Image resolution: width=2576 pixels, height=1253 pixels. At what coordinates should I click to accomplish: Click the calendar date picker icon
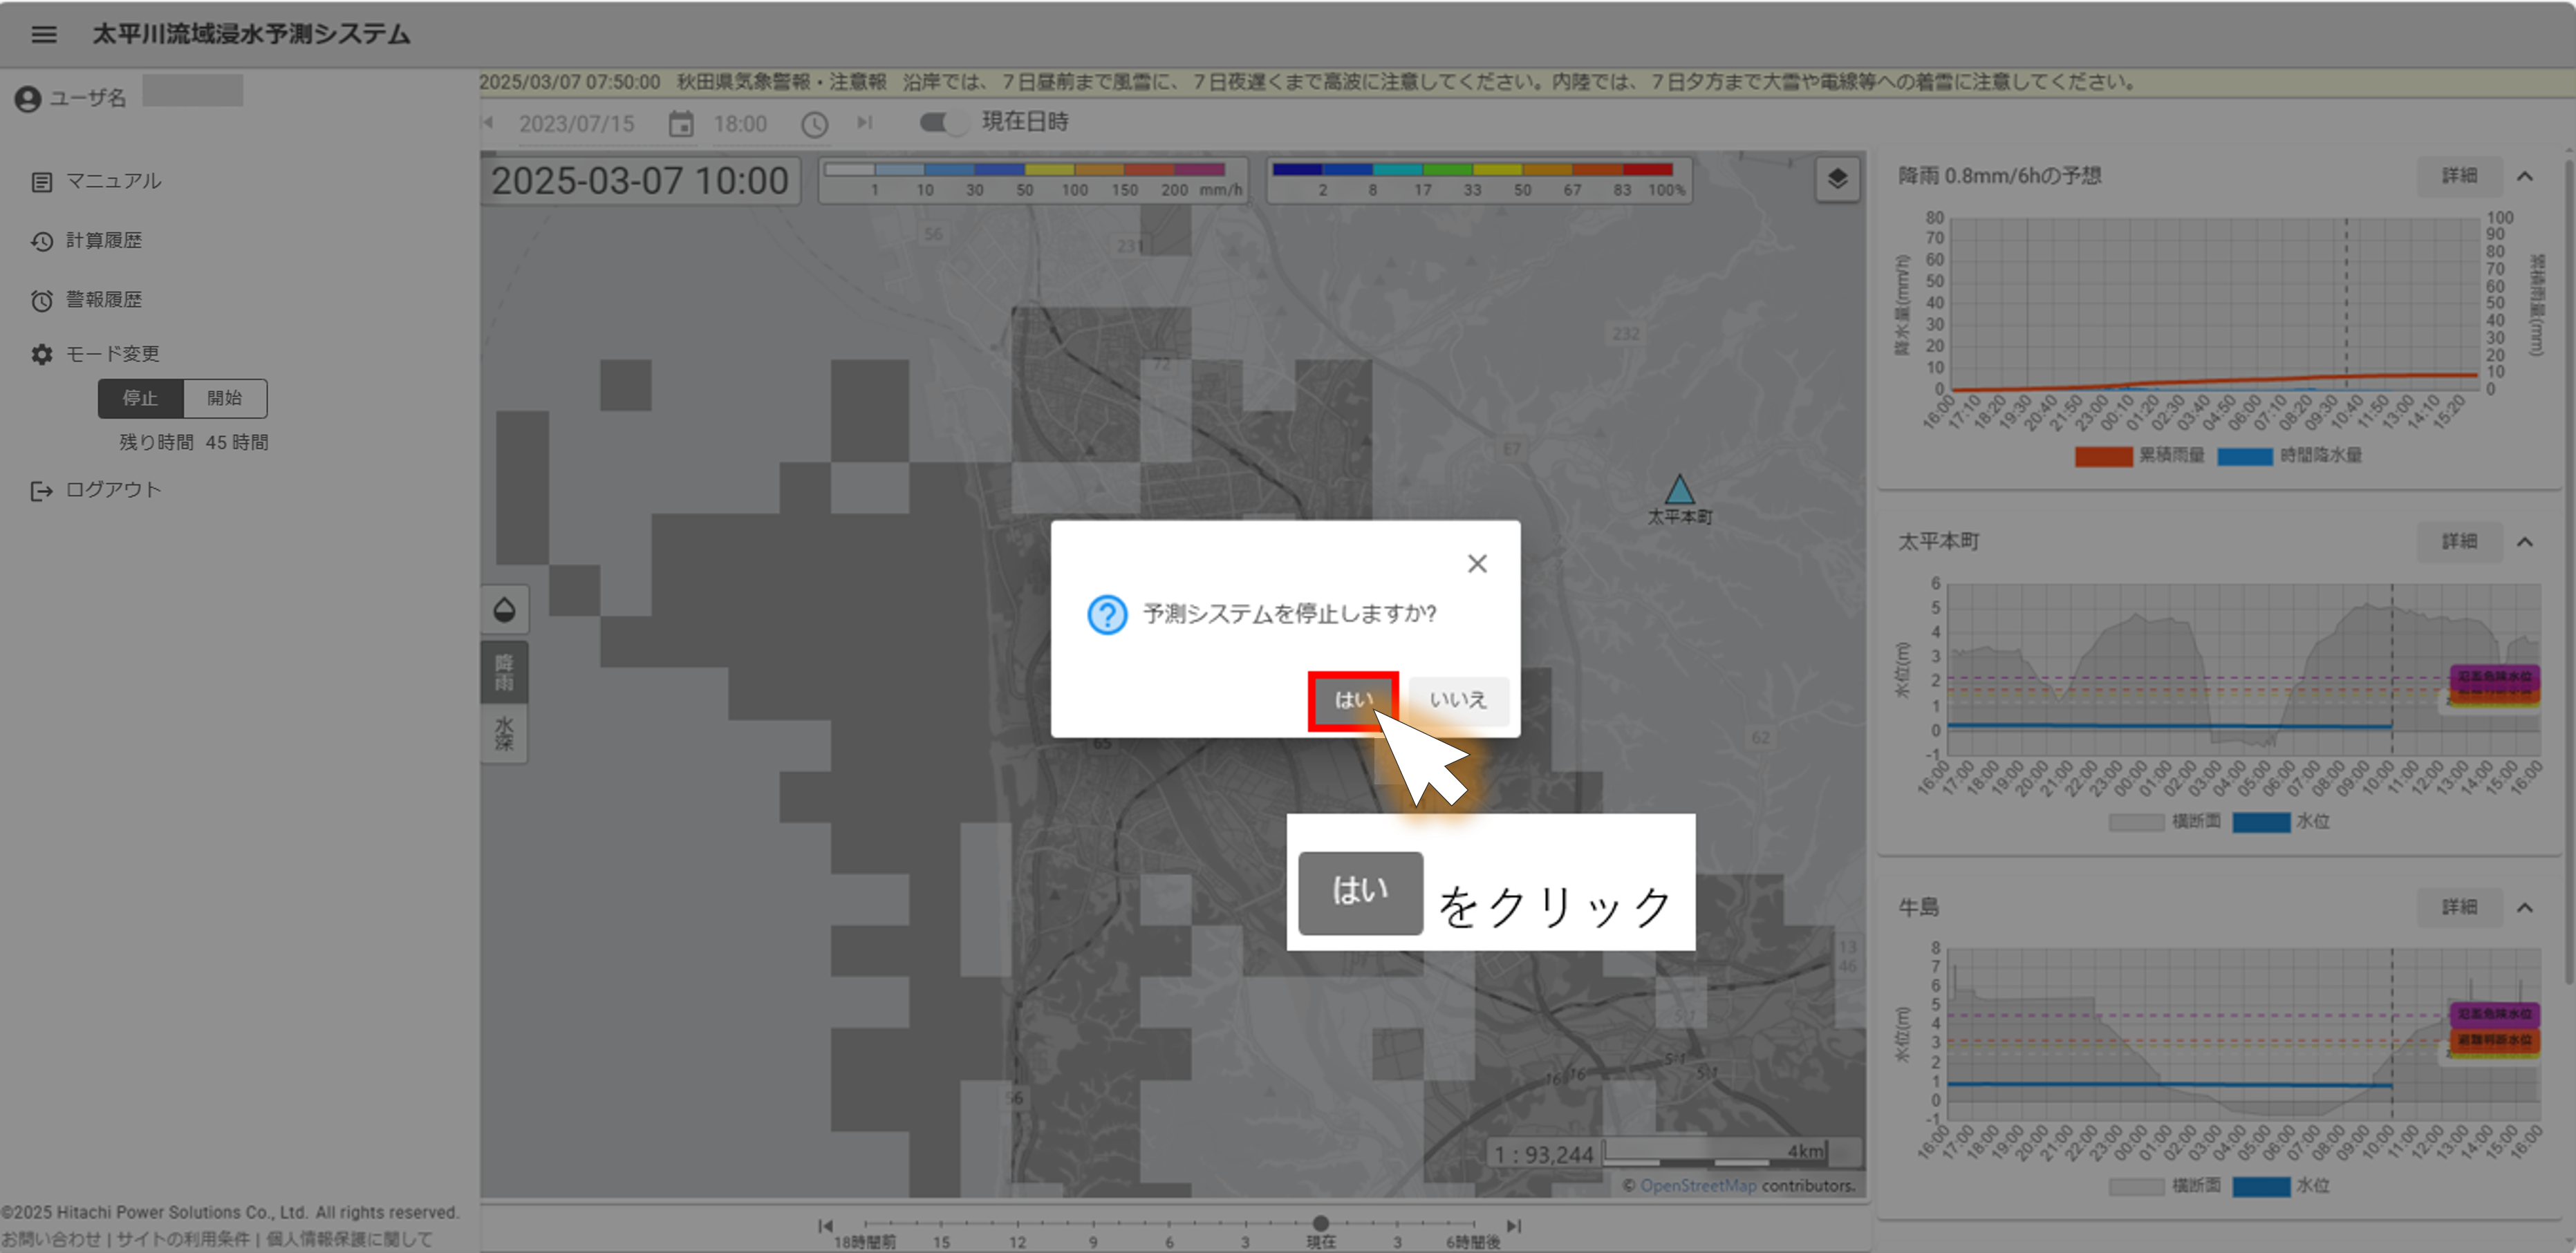(681, 124)
